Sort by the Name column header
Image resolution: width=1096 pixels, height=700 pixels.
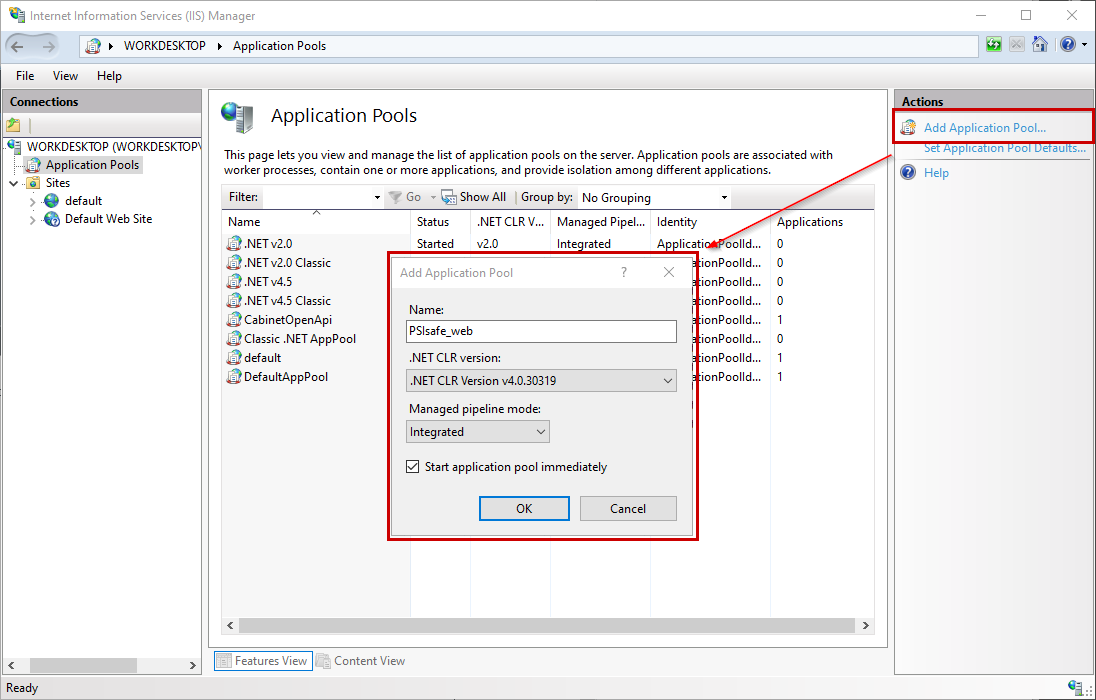tap(316, 222)
